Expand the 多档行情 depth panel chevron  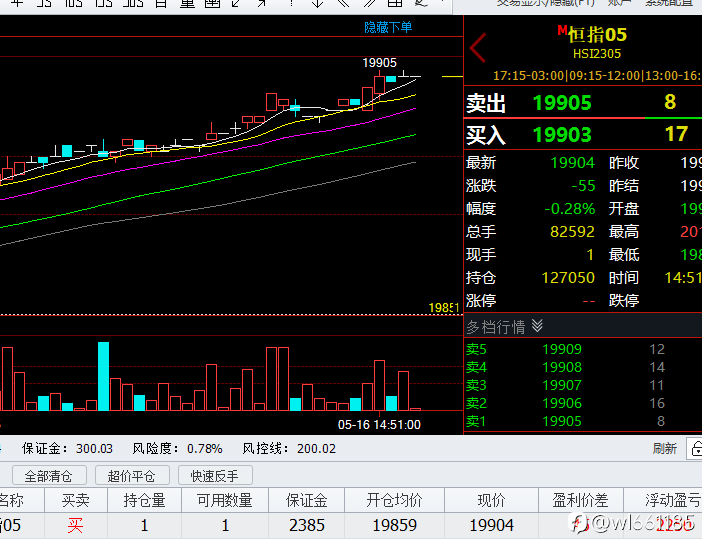(x=537, y=326)
